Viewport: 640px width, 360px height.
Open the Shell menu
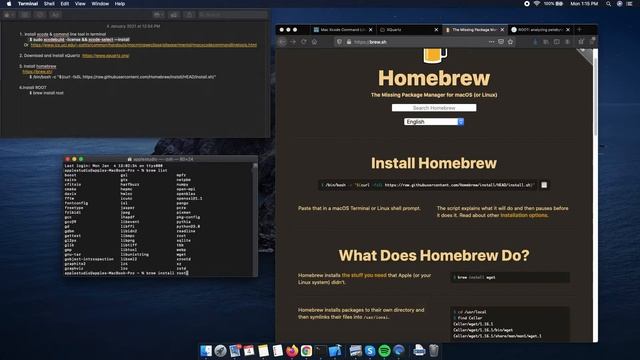49,4
